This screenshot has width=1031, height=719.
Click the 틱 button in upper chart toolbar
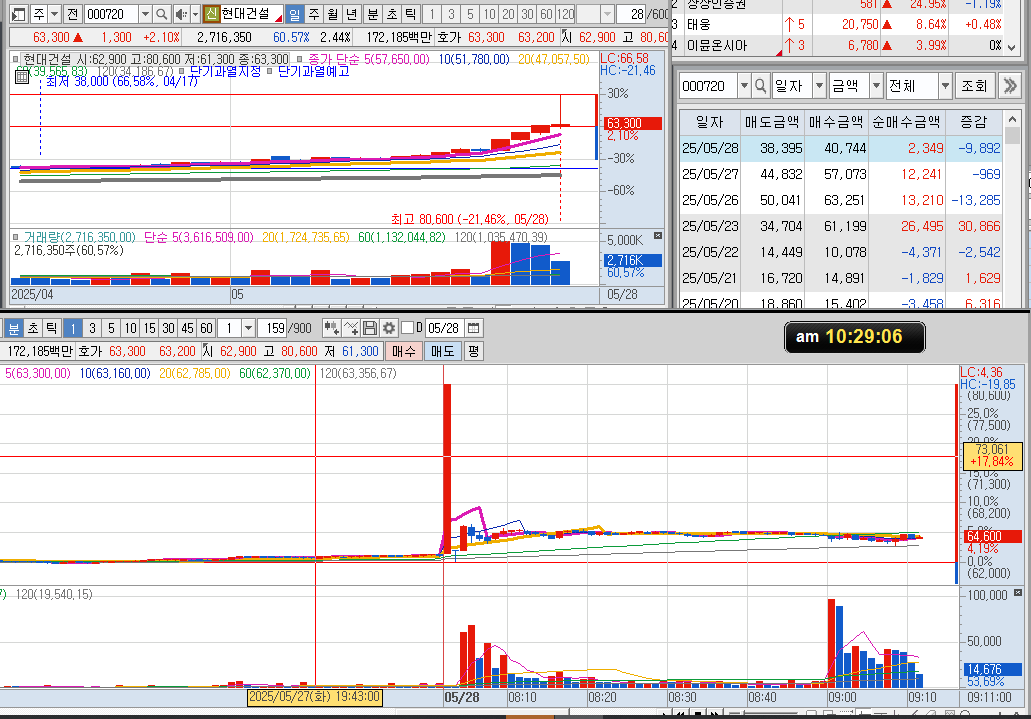[x=410, y=14]
